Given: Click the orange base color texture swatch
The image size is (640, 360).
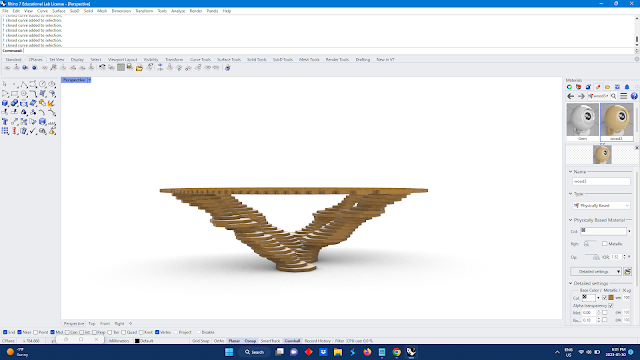Looking at the screenshot, I should pyautogui.click(x=611, y=298).
